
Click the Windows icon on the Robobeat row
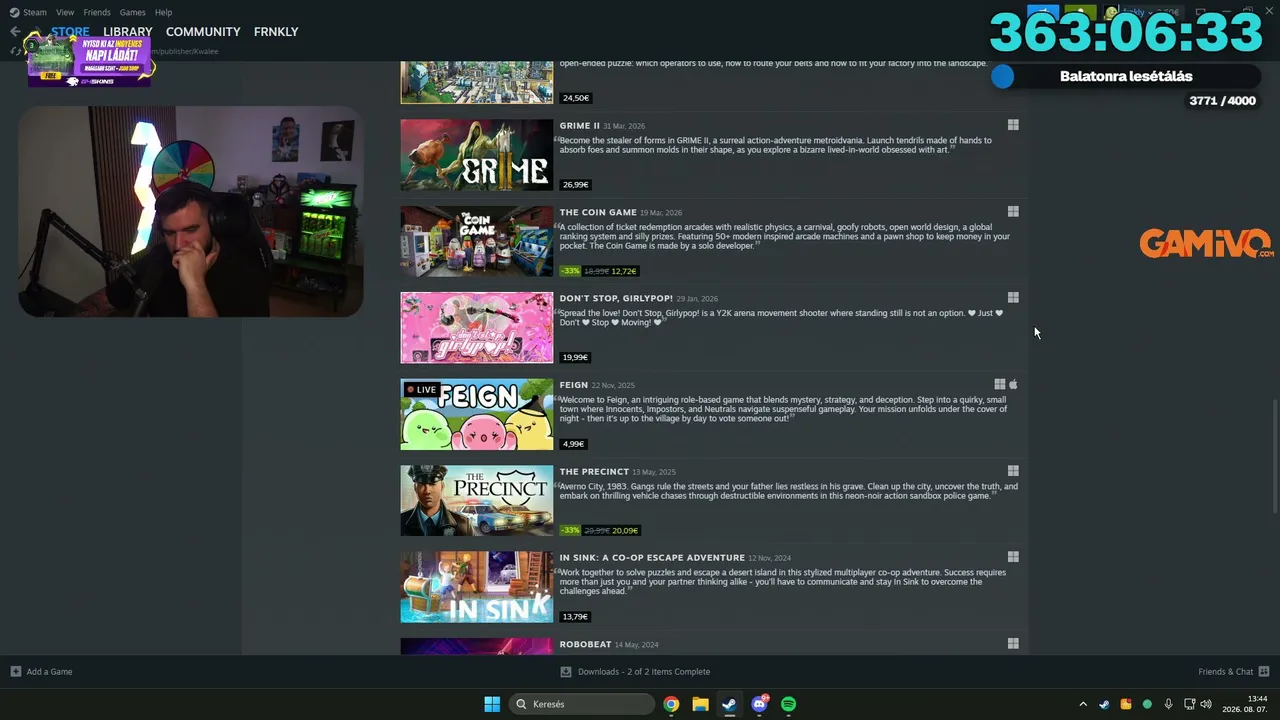point(1013,644)
